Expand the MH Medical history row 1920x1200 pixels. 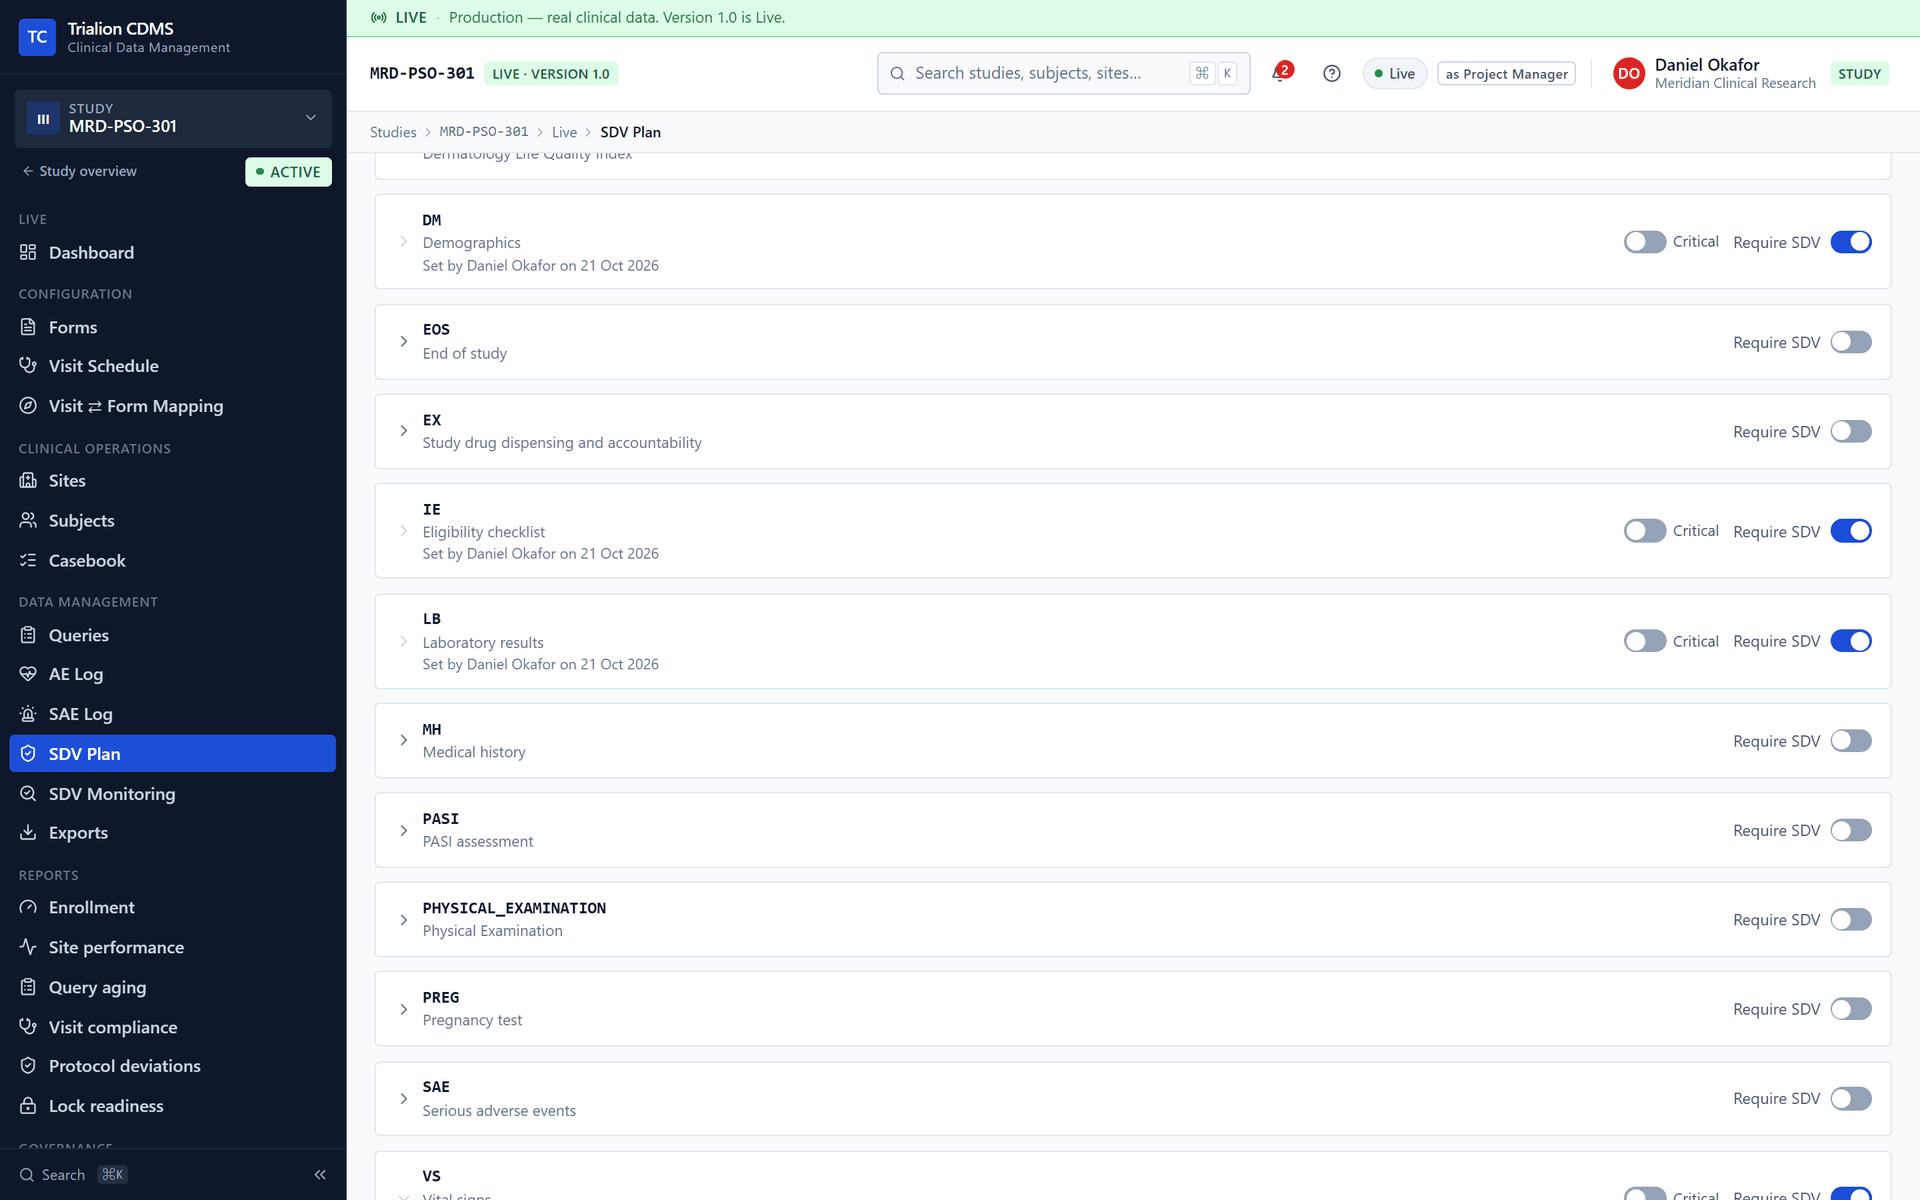(x=403, y=740)
